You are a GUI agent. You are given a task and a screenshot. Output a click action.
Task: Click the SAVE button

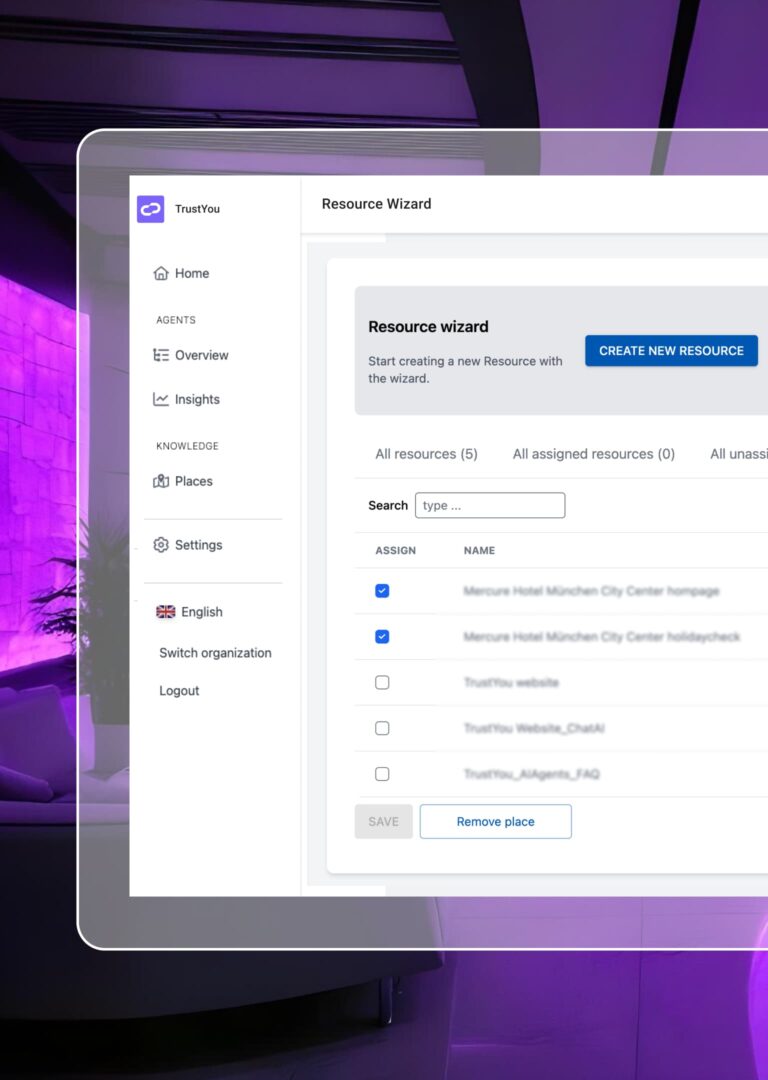coord(384,822)
